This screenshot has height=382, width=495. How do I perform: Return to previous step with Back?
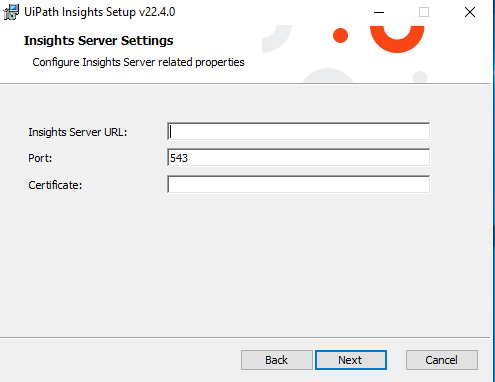(x=277, y=360)
